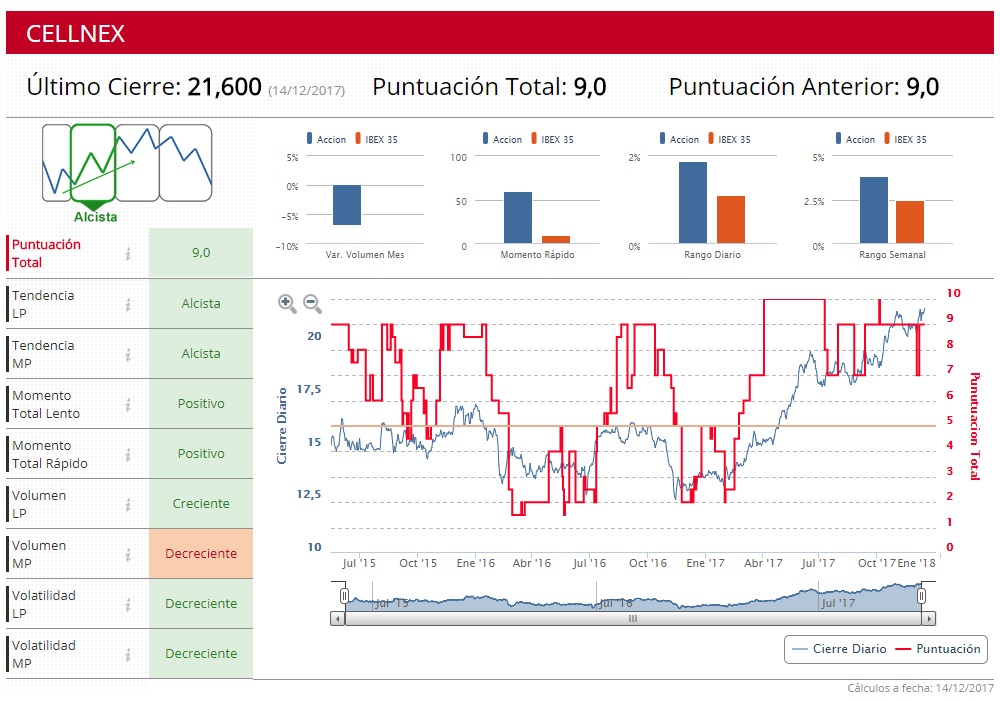Toggle IBEX 35 series in Rango Semanal chart
This screenshot has height=701, width=1000.
[x=906, y=139]
